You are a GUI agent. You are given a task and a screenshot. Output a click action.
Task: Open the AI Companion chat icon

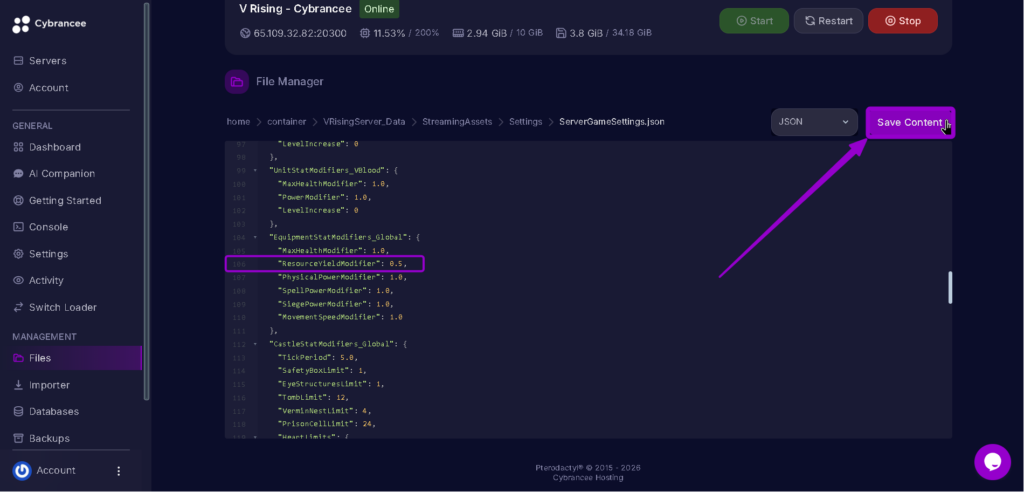(x=18, y=174)
